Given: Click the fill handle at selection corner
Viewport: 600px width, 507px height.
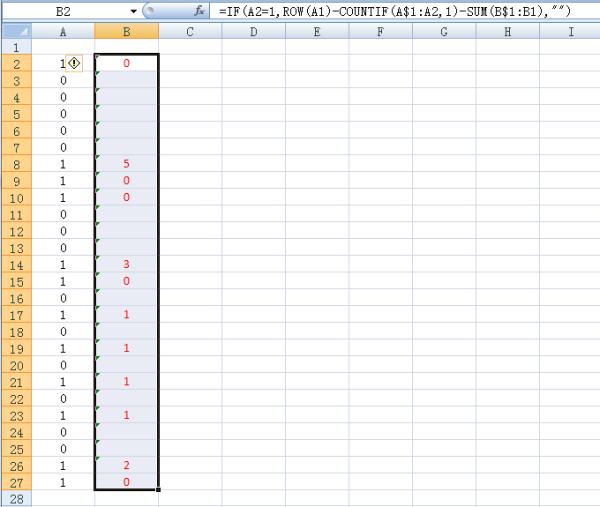Looking at the screenshot, I should pyautogui.click(x=158, y=489).
